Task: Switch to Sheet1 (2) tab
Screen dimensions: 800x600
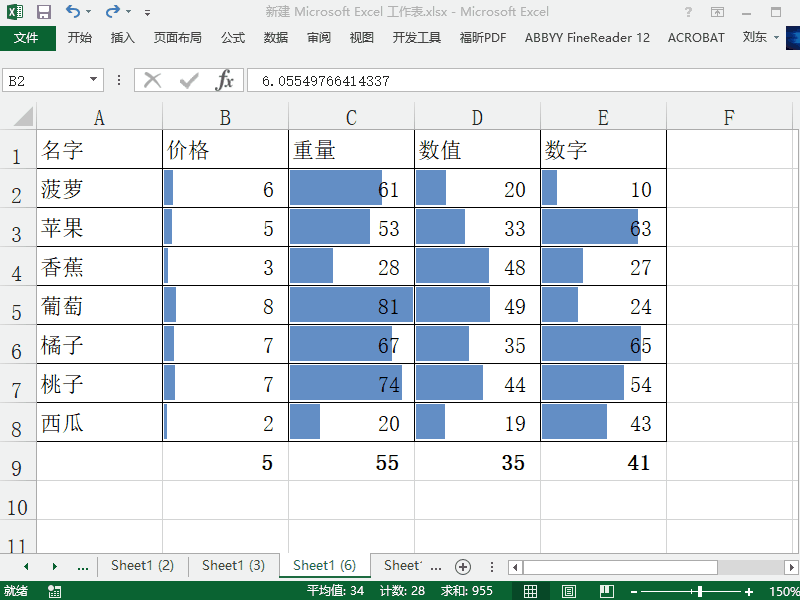Action: pyautogui.click(x=142, y=565)
